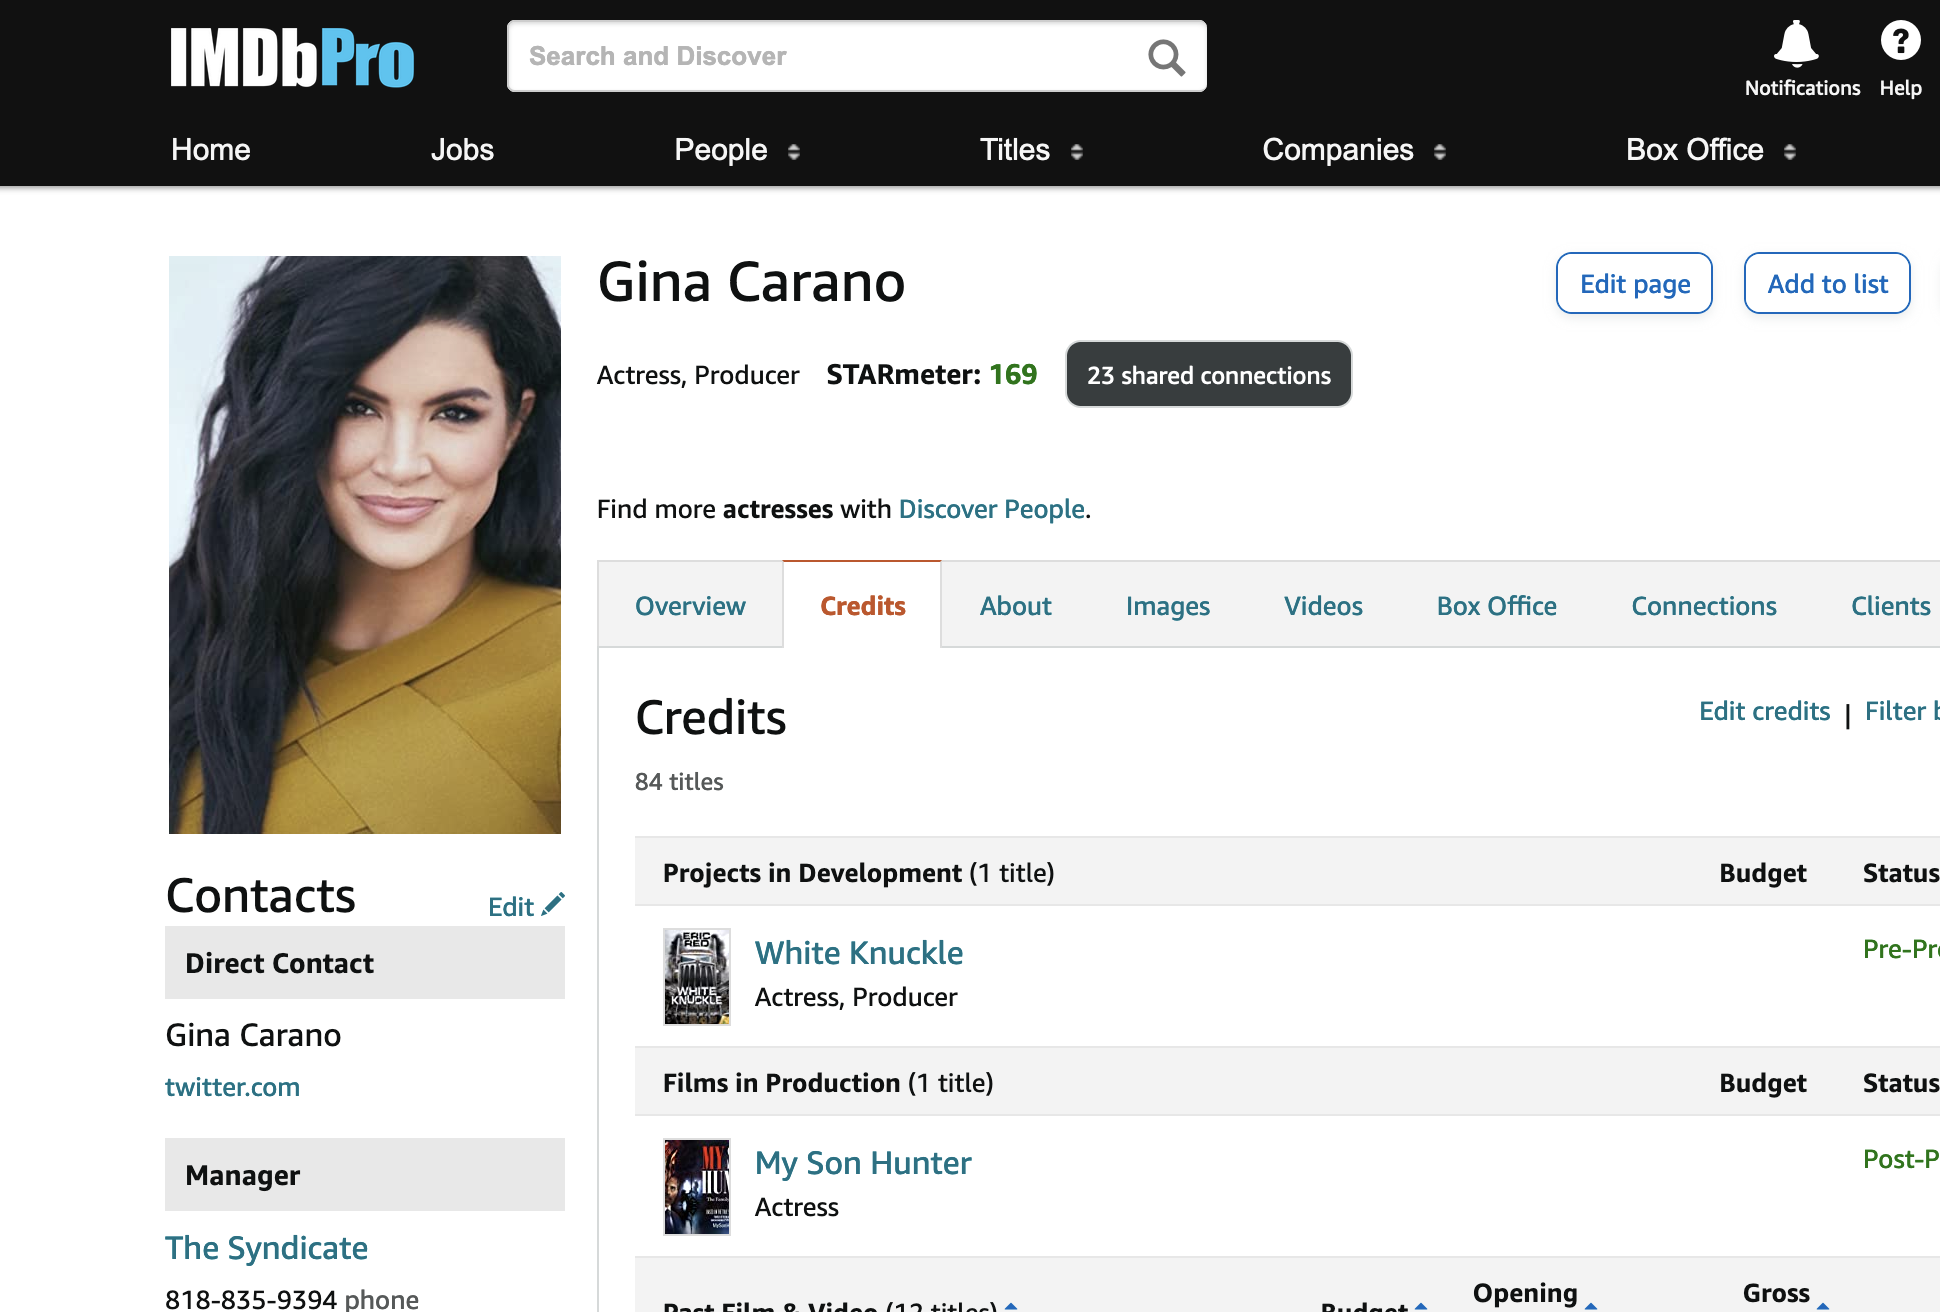The height and width of the screenshot is (1312, 1940).
Task: Click the search magnifier icon
Action: coord(1166,57)
